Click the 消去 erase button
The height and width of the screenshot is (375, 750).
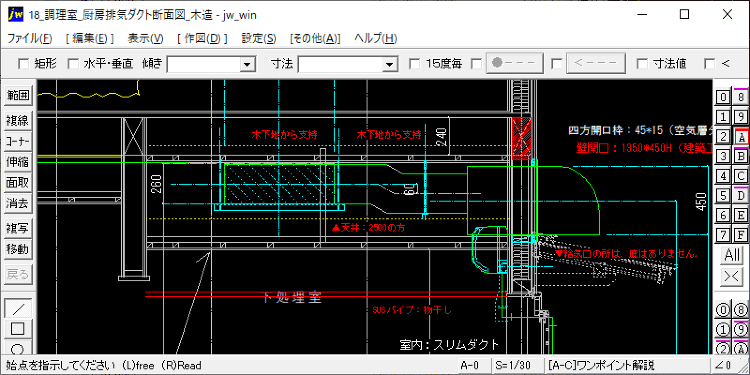point(18,203)
